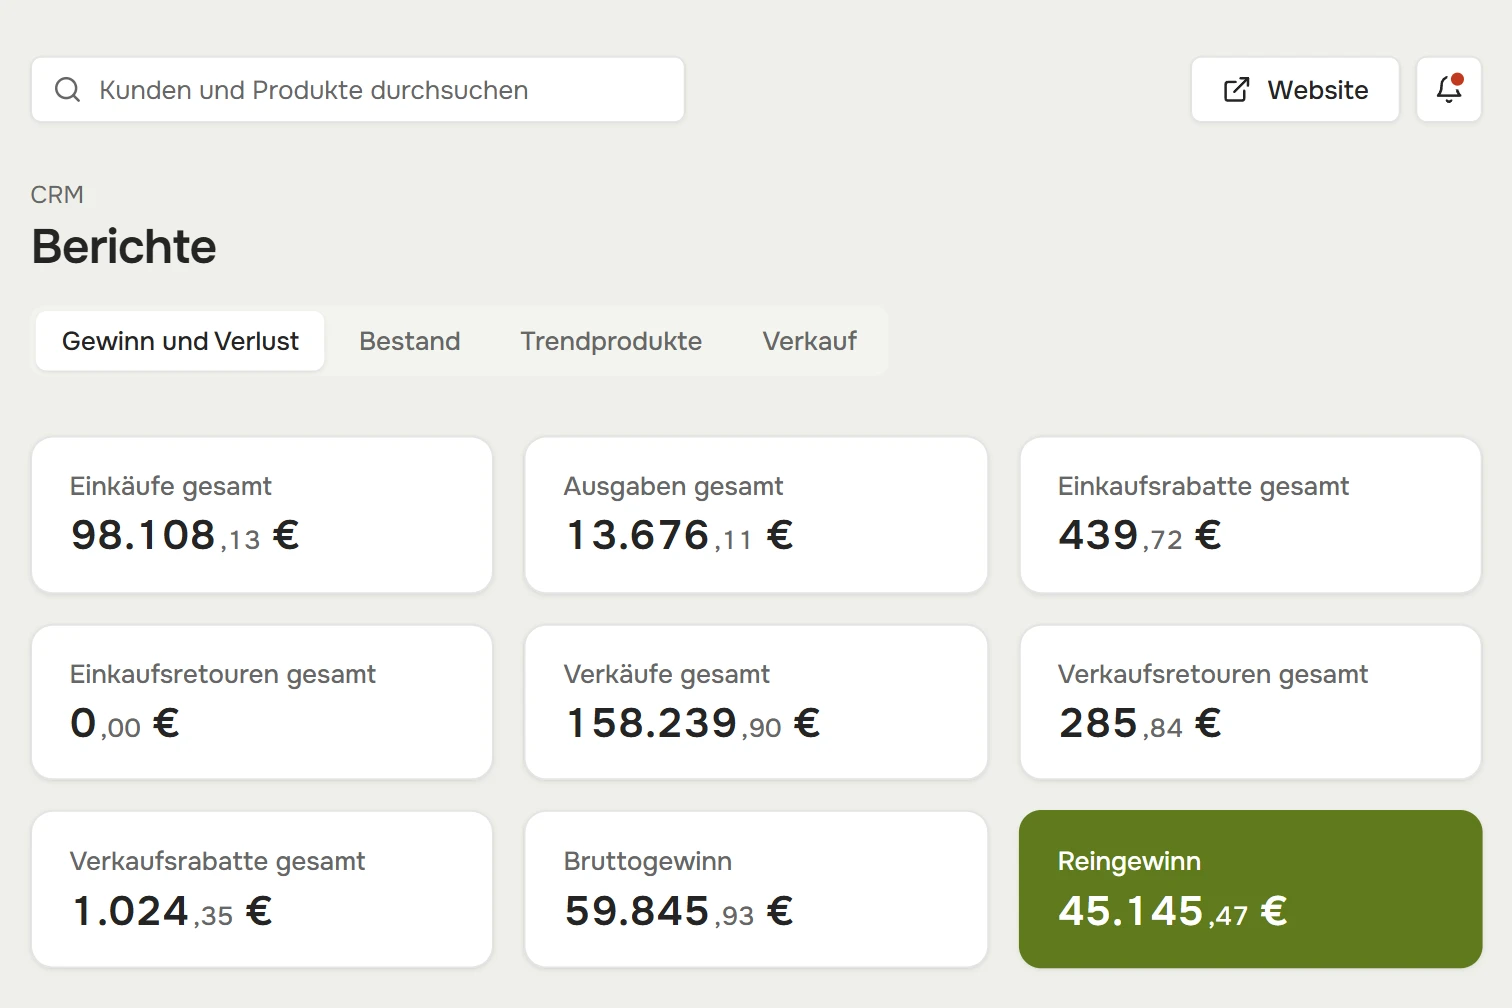The image size is (1512, 1008).
Task: Select the Gewinn und Verlust tab
Action: coord(180,341)
